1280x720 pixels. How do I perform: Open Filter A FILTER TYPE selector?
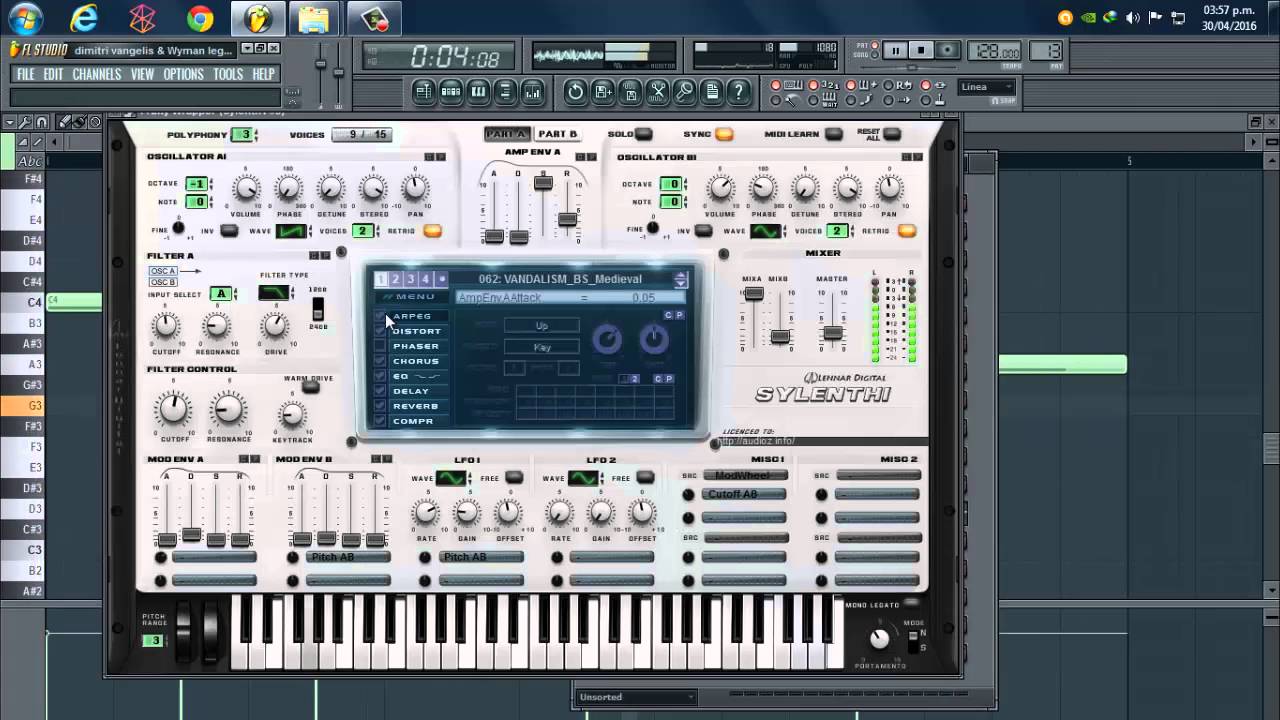tap(274, 293)
